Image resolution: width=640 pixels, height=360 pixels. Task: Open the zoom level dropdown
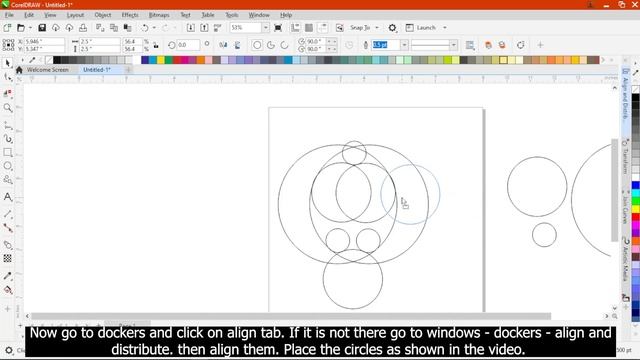(x=266, y=28)
